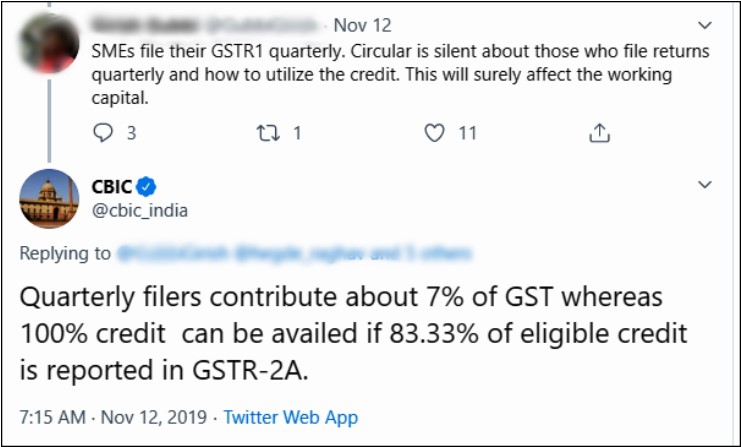Expand the chevron menu on Nov 12 tweet
The width and height of the screenshot is (741, 447).
coord(705,25)
